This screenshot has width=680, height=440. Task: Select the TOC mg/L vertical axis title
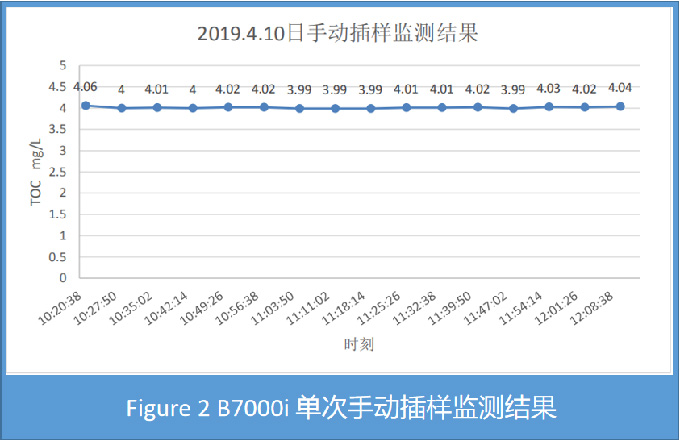36,172
